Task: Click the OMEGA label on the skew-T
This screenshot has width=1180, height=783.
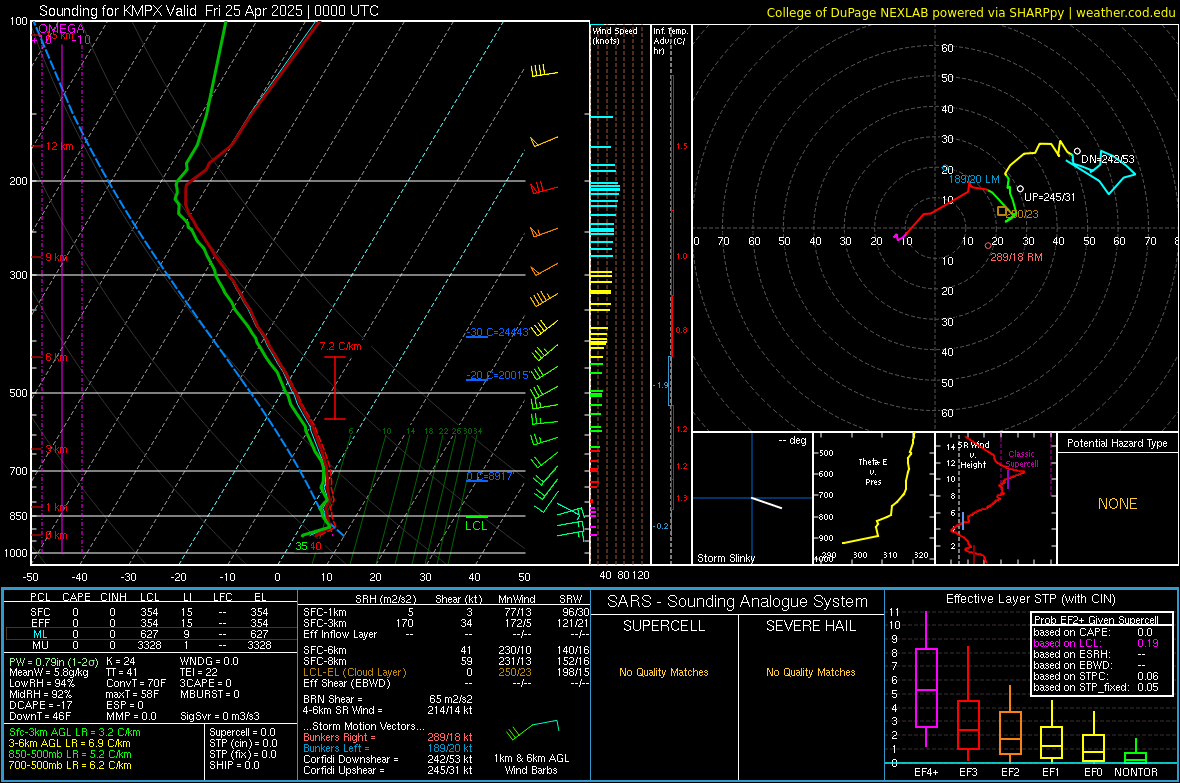Action: pos(62,29)
